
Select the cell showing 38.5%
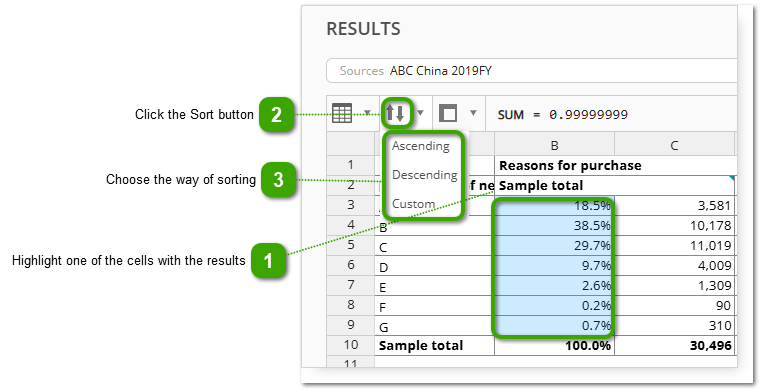pyautogui.click(x=554, y=225)
